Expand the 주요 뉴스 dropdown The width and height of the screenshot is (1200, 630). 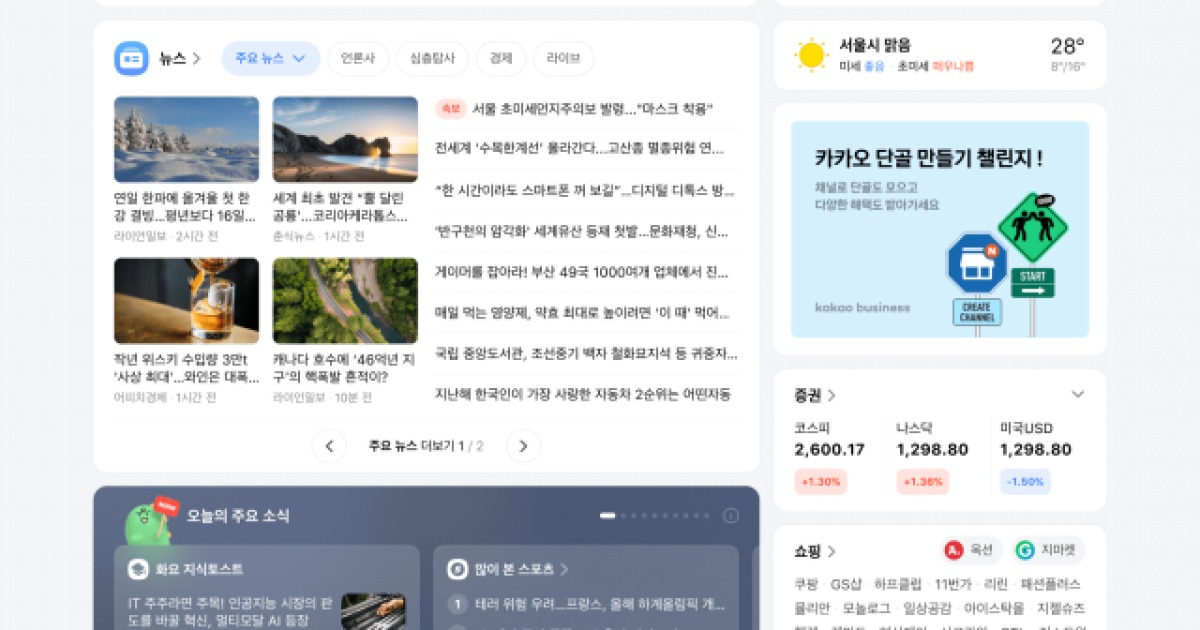[271, 59]
